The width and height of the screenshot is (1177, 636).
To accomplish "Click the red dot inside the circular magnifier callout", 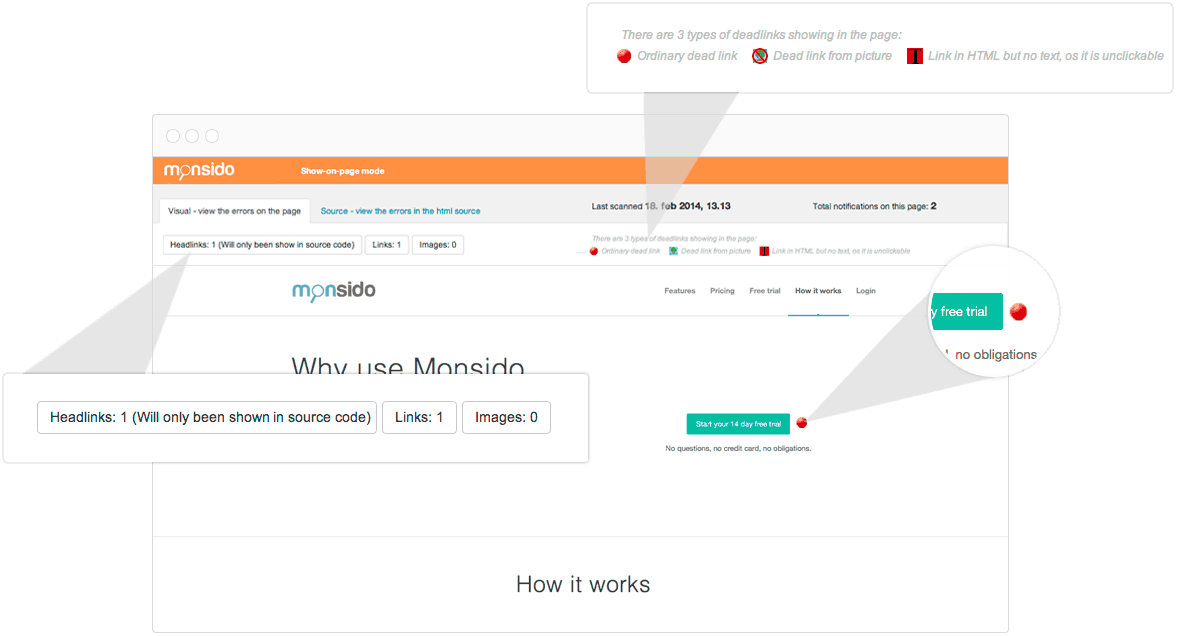I will click(x=1019, y=312).
